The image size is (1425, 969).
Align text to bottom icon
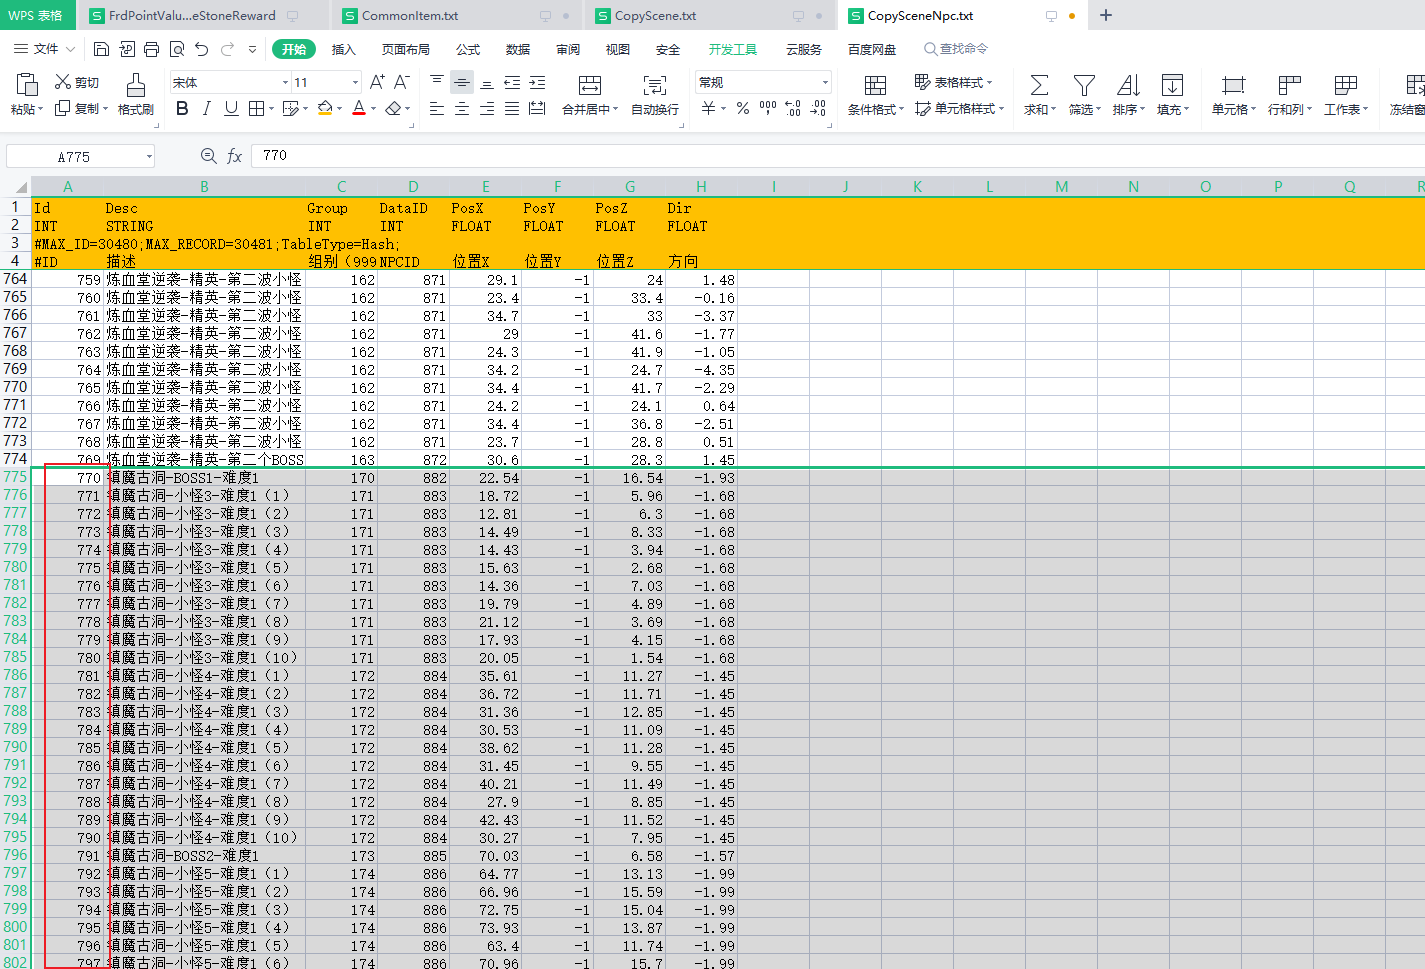(x=487, y=82)
